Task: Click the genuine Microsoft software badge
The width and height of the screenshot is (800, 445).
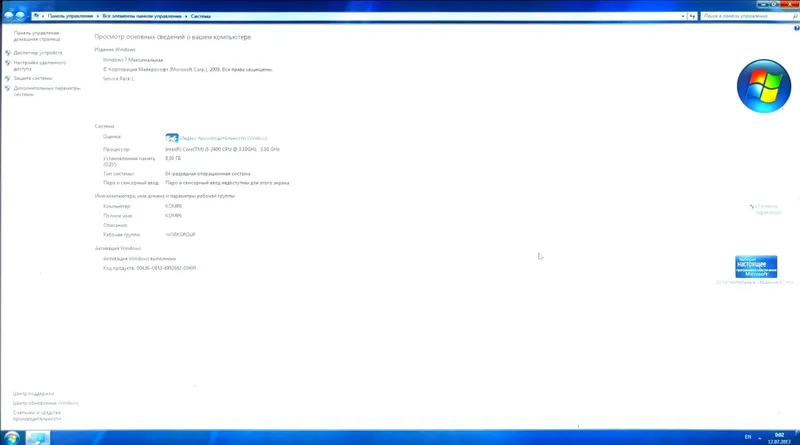Action: [x=756, y=266]
